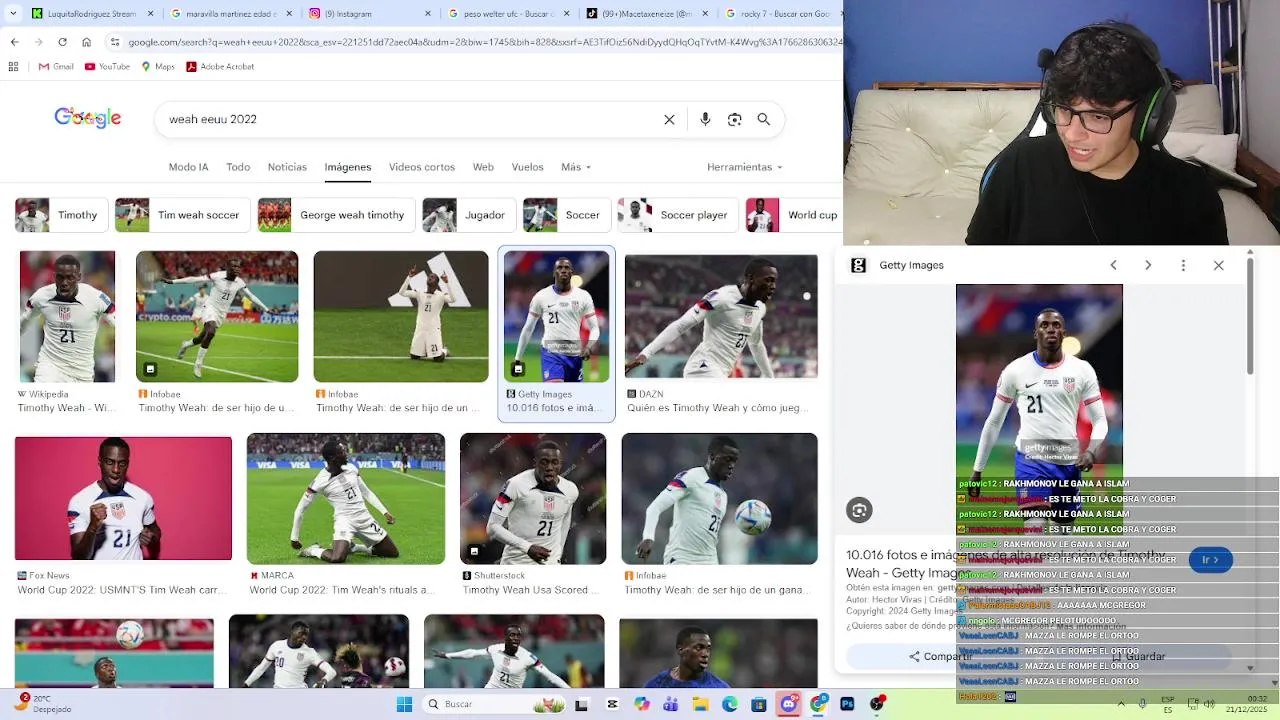Open the Shutterstock Timothy Weah Usa Scored image
Screen dimensions: 1280x720
pyautogui.click(x=533, y=498)
